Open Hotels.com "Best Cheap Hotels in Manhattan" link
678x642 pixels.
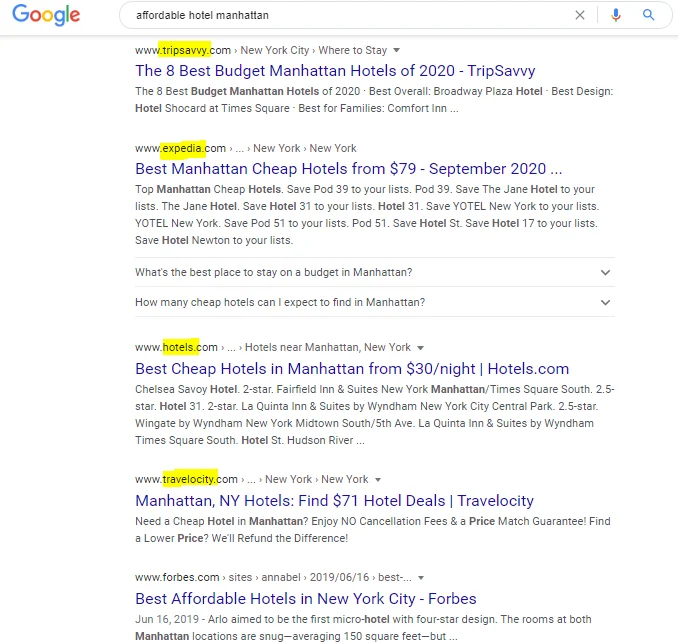coord(352,369)
